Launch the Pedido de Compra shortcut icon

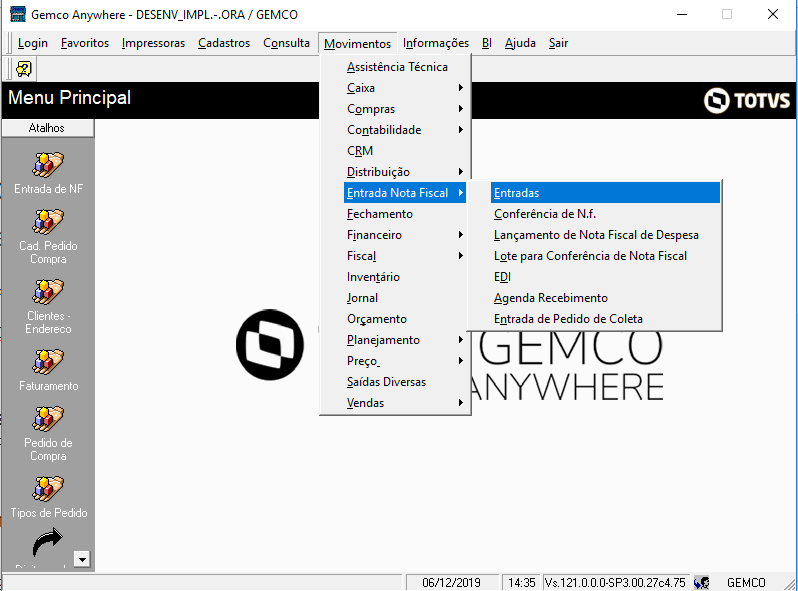(48, 419)
